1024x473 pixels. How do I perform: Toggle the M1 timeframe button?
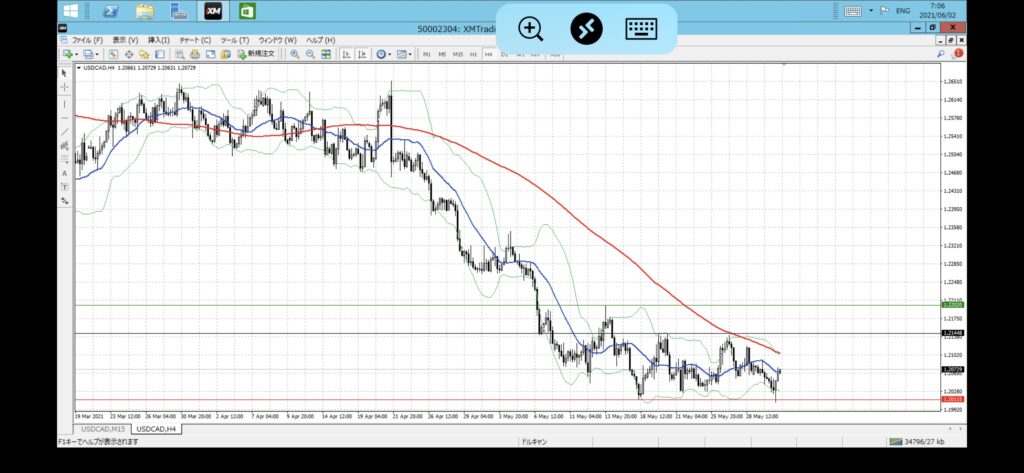[x=427, y=54]
